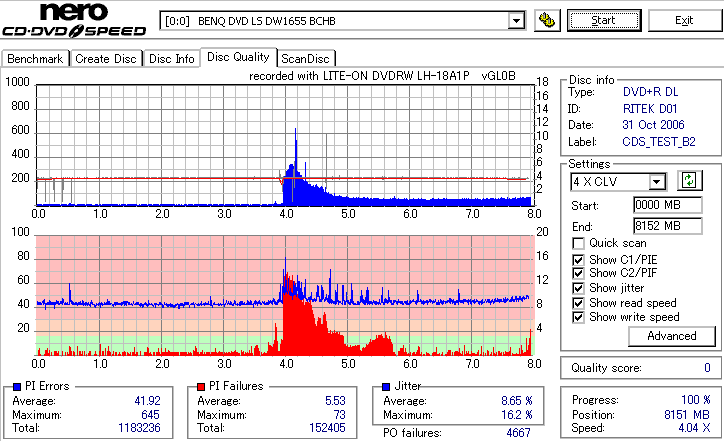This screenshot has height=441, width=724.
Task: Click PI Errors maximum 645
Action: tap(150, 415)
